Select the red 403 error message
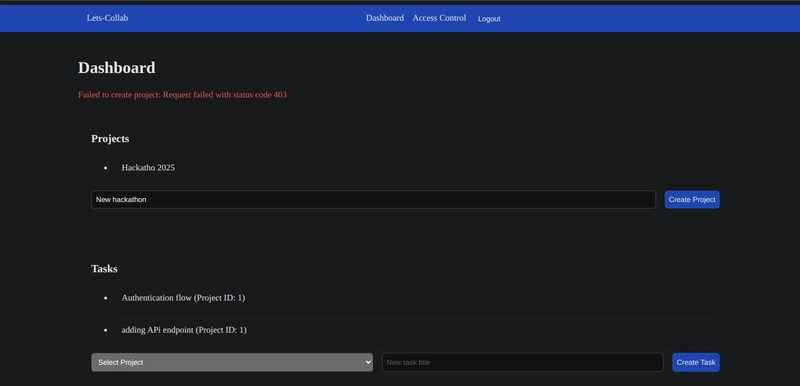The width and height of the screenshot is (800, 386). 182,95
